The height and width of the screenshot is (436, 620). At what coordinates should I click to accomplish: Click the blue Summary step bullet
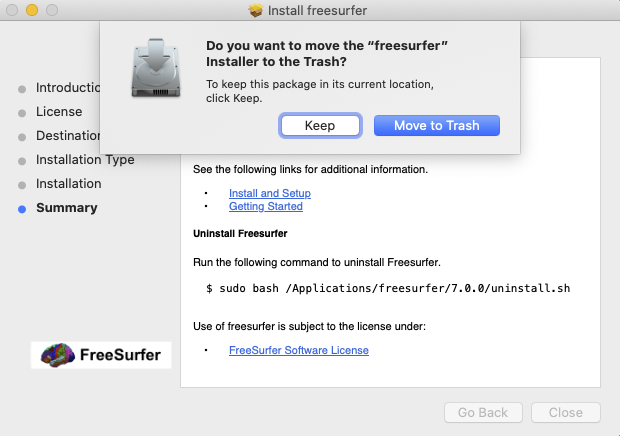22,209
